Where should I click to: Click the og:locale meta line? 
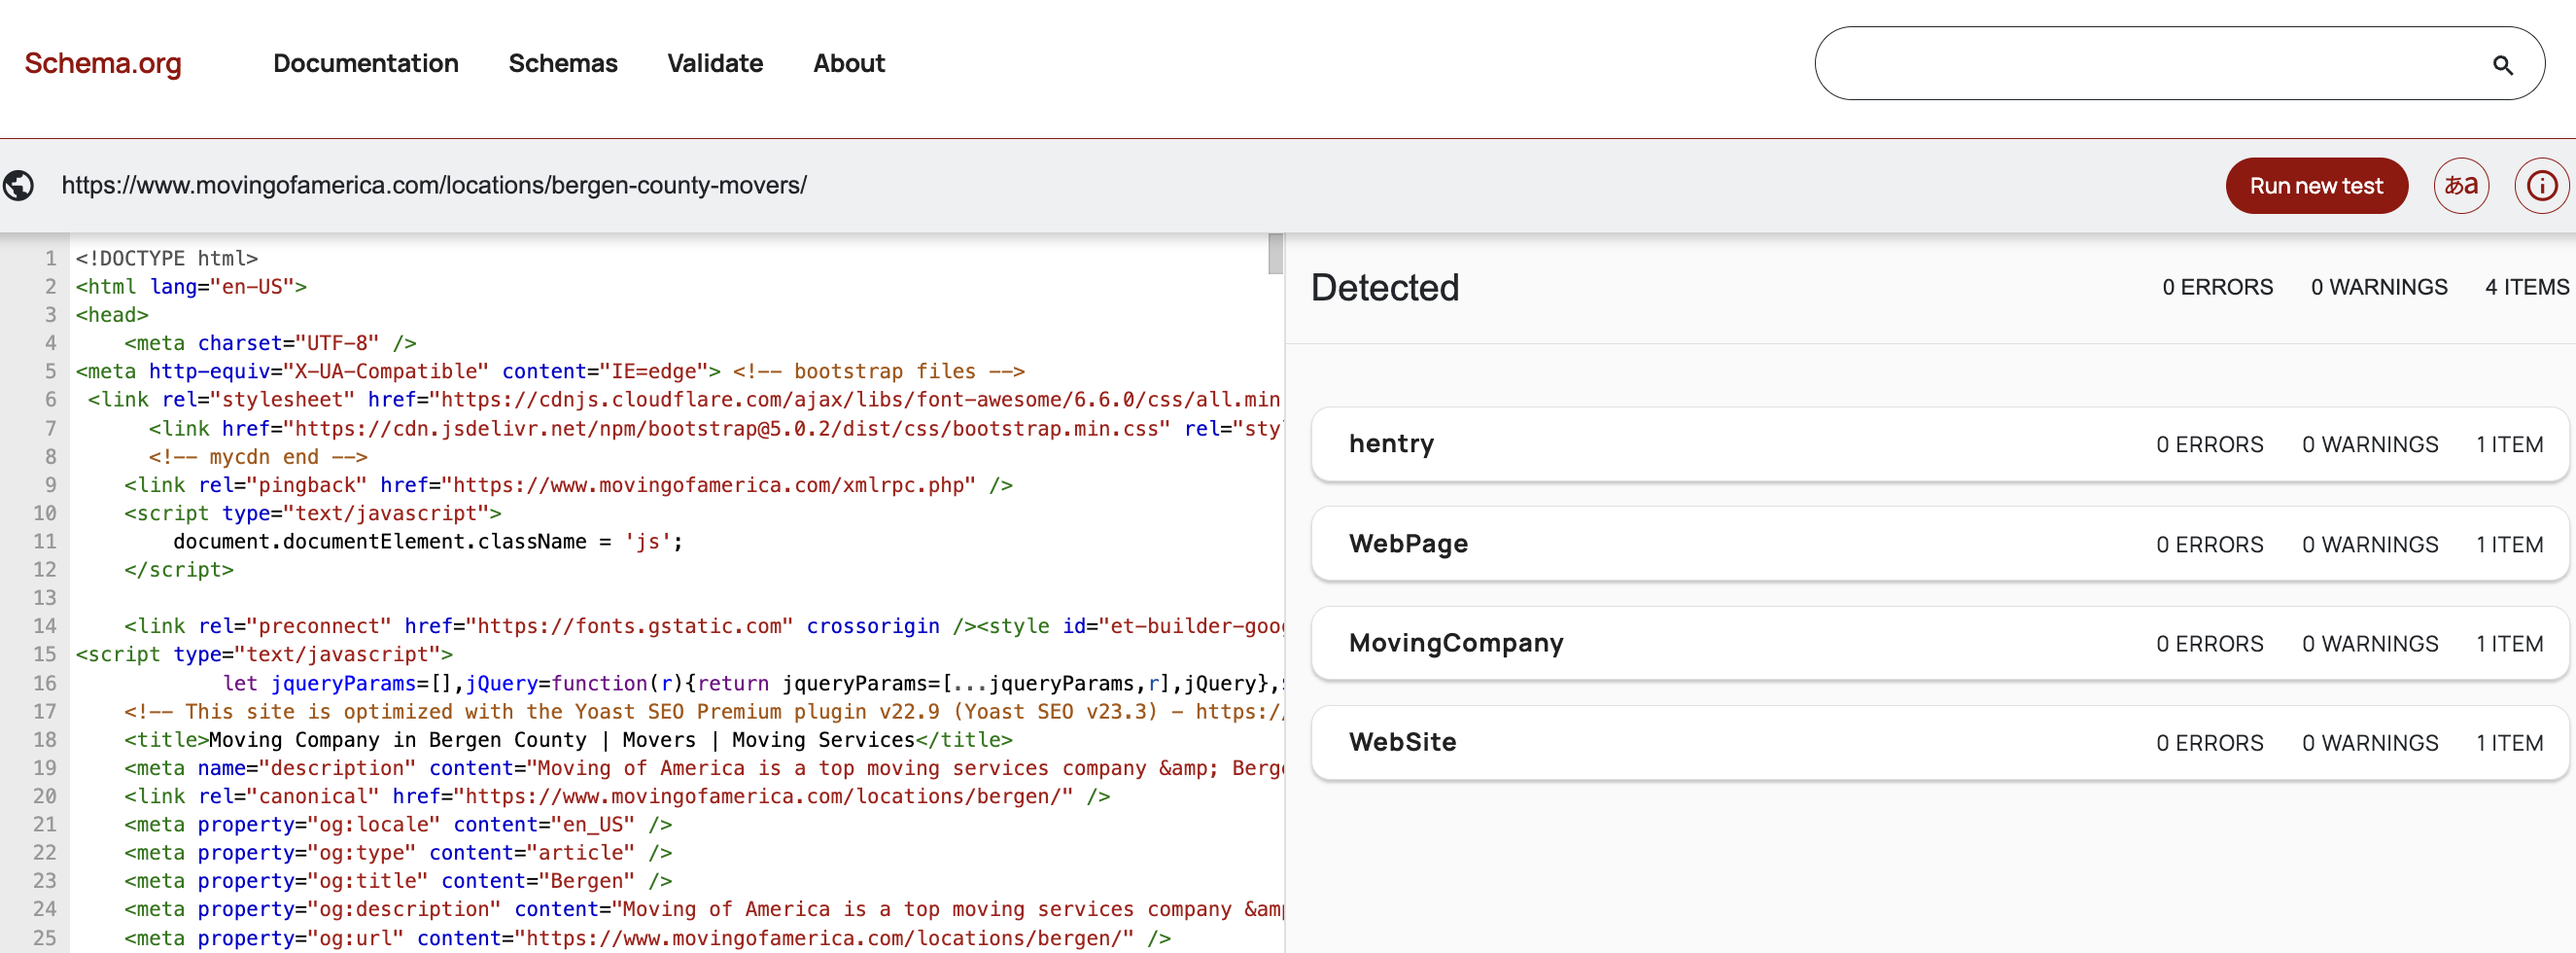point(398,825)
